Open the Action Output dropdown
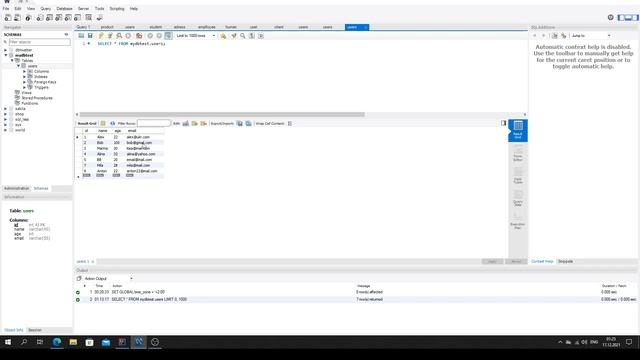The width and height of the screenshot is (640, 360). pos(108,278)
